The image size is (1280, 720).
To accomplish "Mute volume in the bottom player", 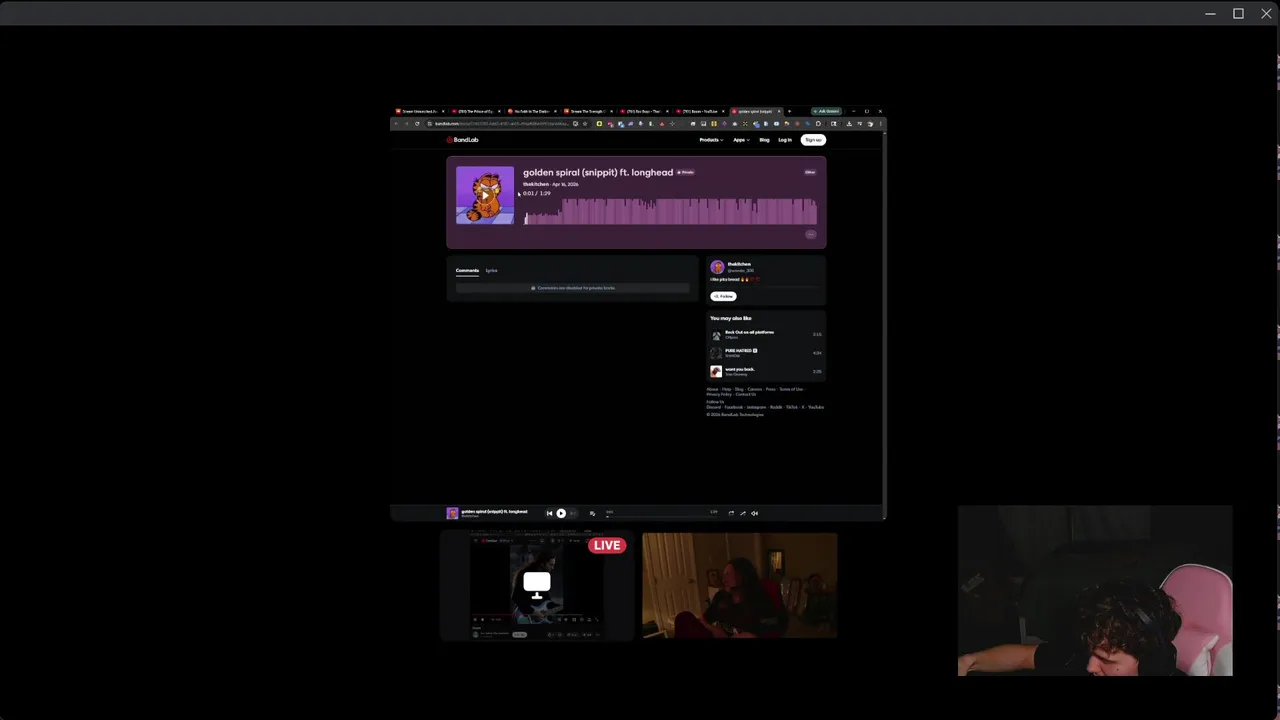I will (755, 513).
